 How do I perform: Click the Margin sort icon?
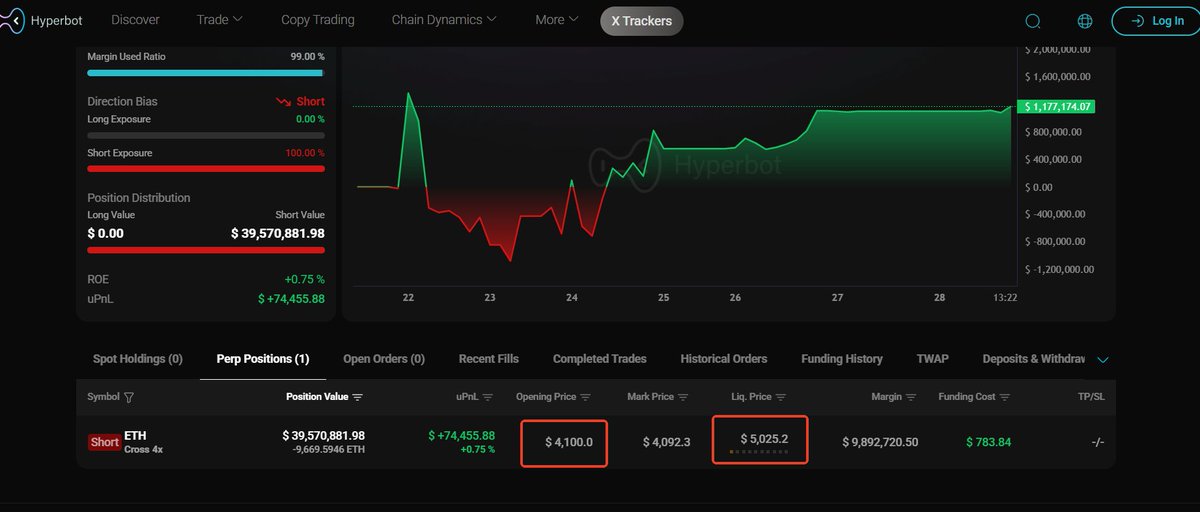tap(912, 397)
